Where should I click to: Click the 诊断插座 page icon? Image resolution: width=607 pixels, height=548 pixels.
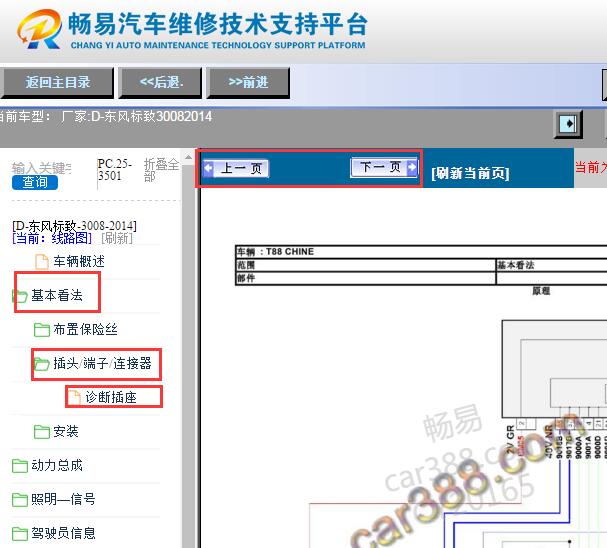74,397
